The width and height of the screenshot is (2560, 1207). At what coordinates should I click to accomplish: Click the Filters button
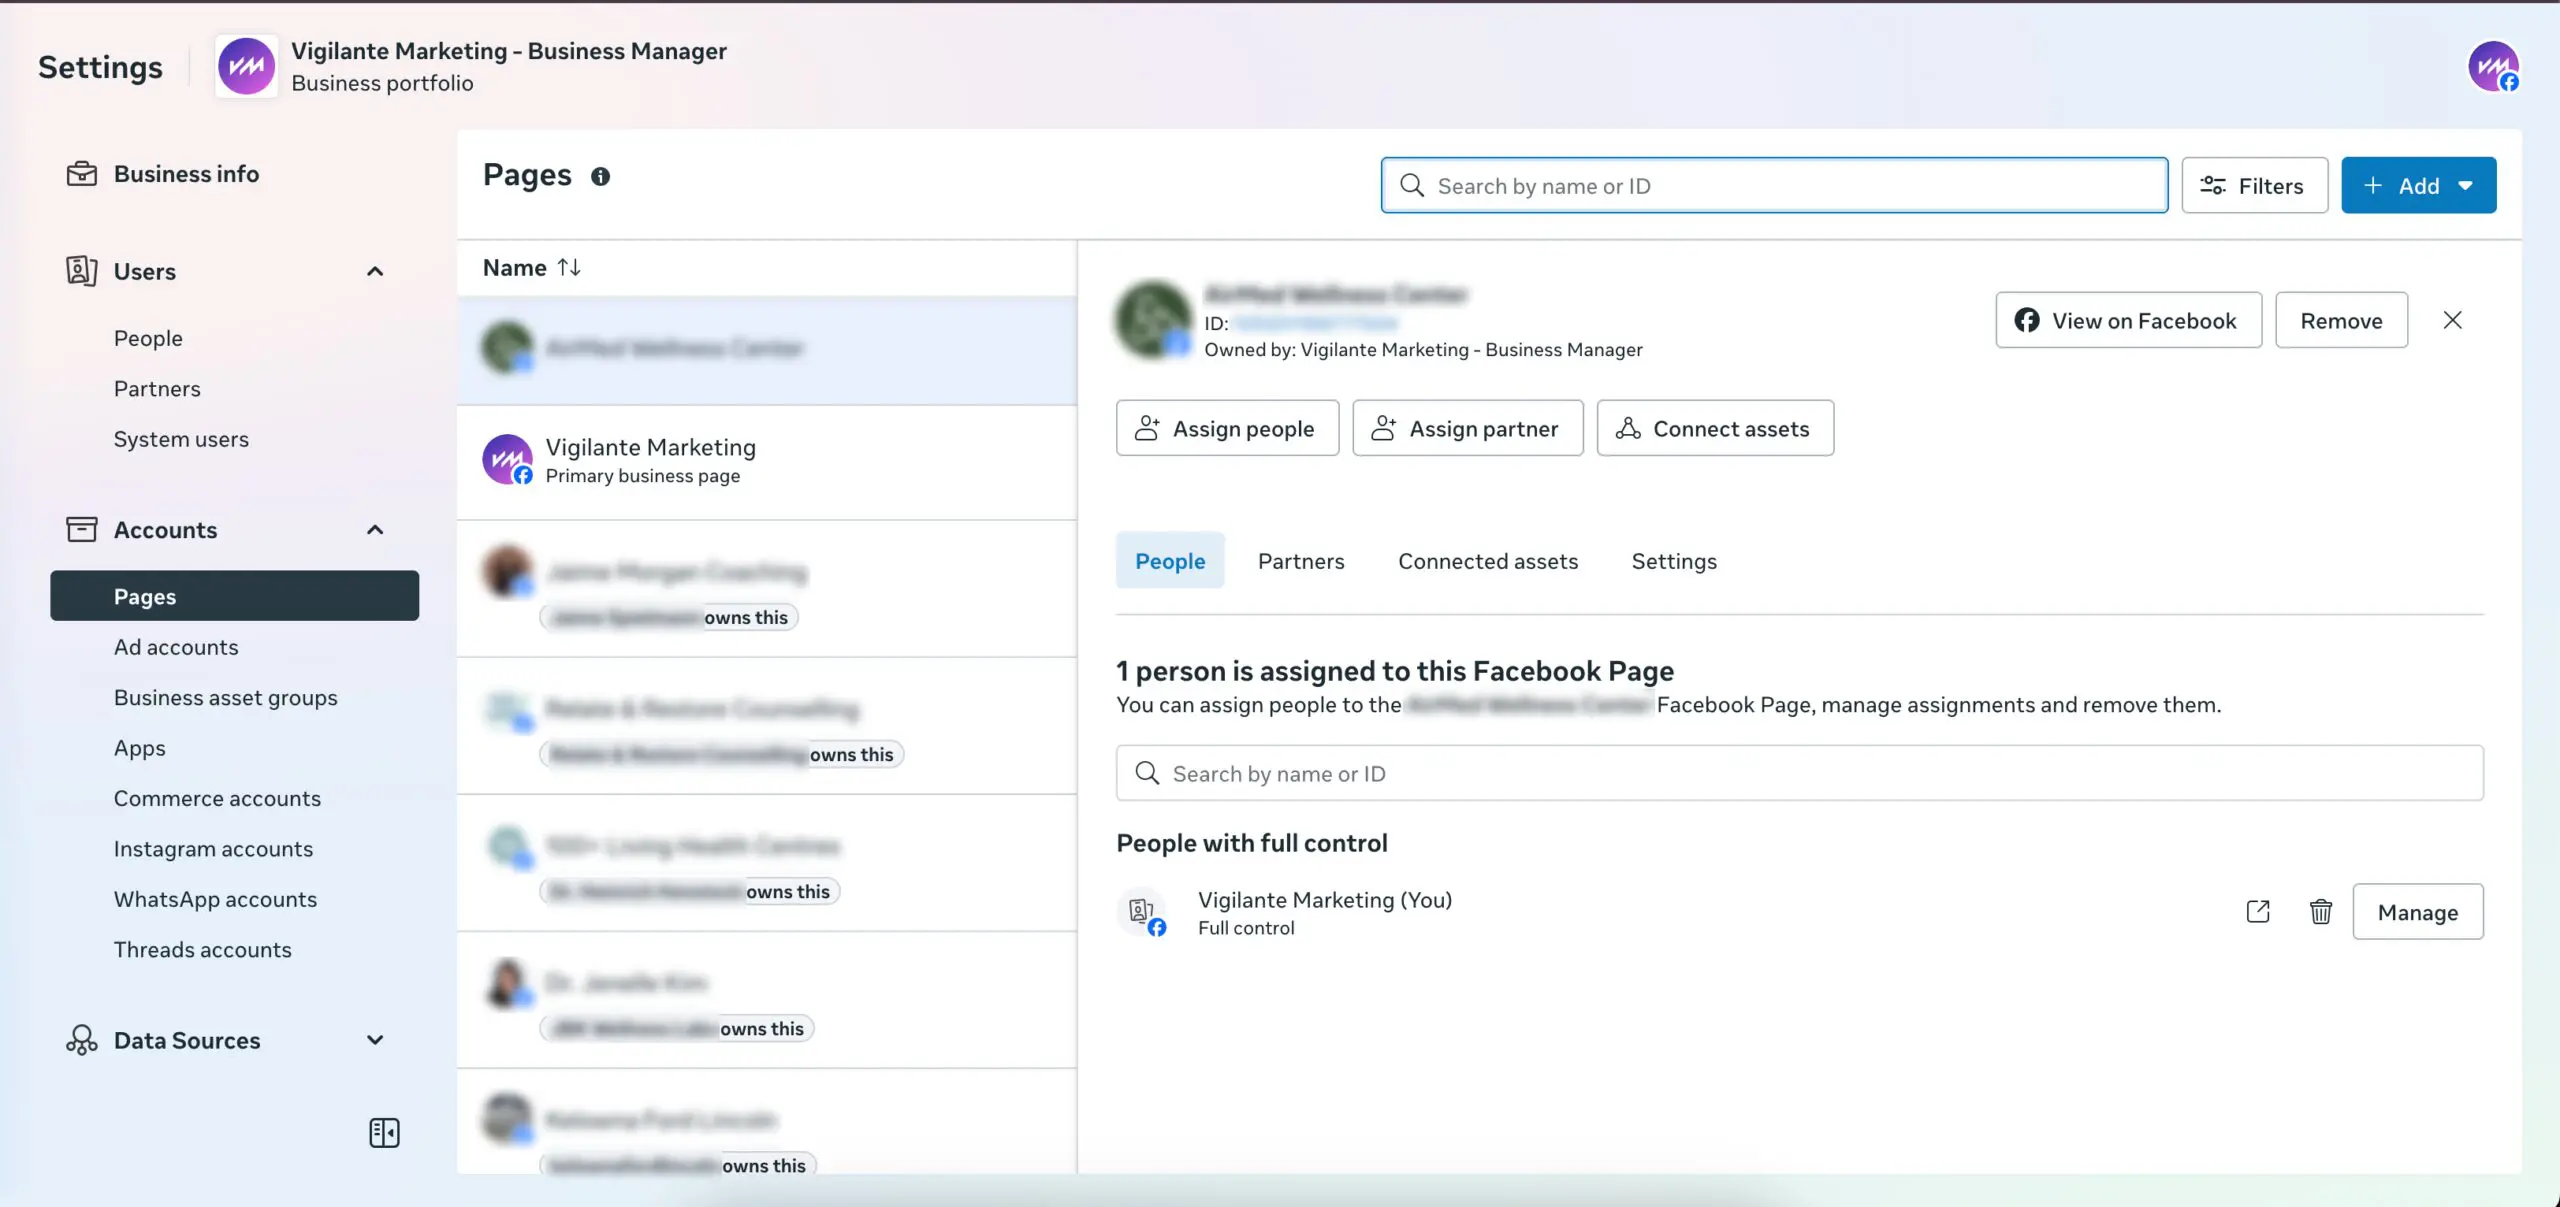tap(2253, 185)
